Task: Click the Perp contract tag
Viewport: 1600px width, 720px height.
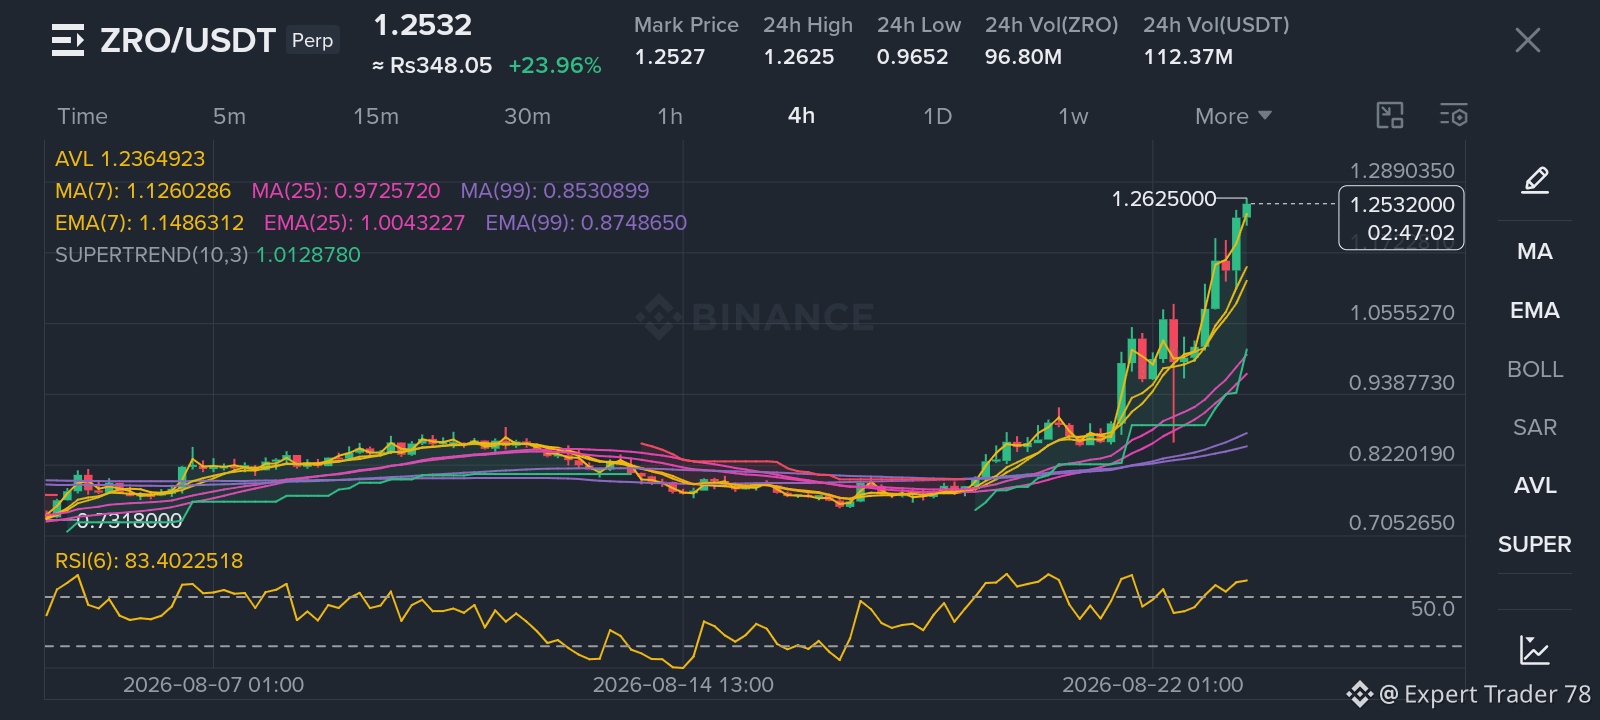Action: click(312, 40)
